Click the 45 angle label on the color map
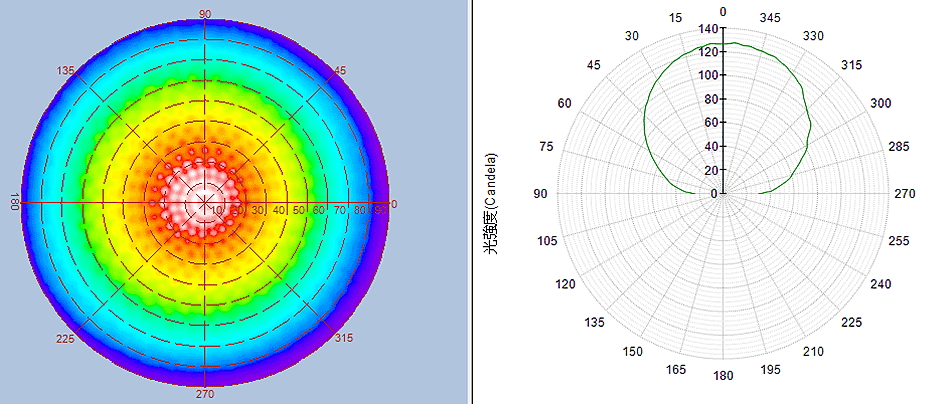 [338, 71]
